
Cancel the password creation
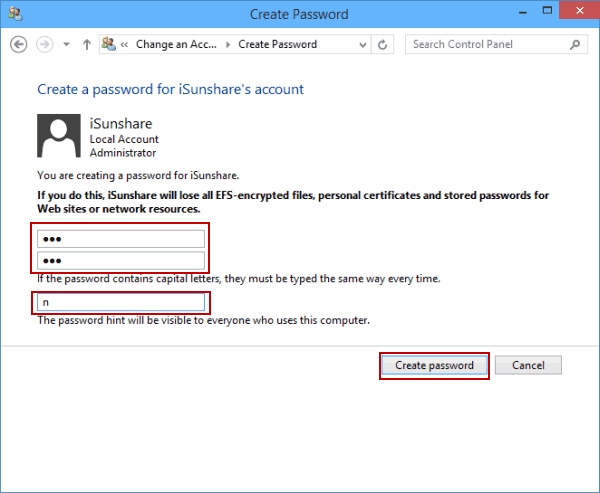tap(528, 366)
